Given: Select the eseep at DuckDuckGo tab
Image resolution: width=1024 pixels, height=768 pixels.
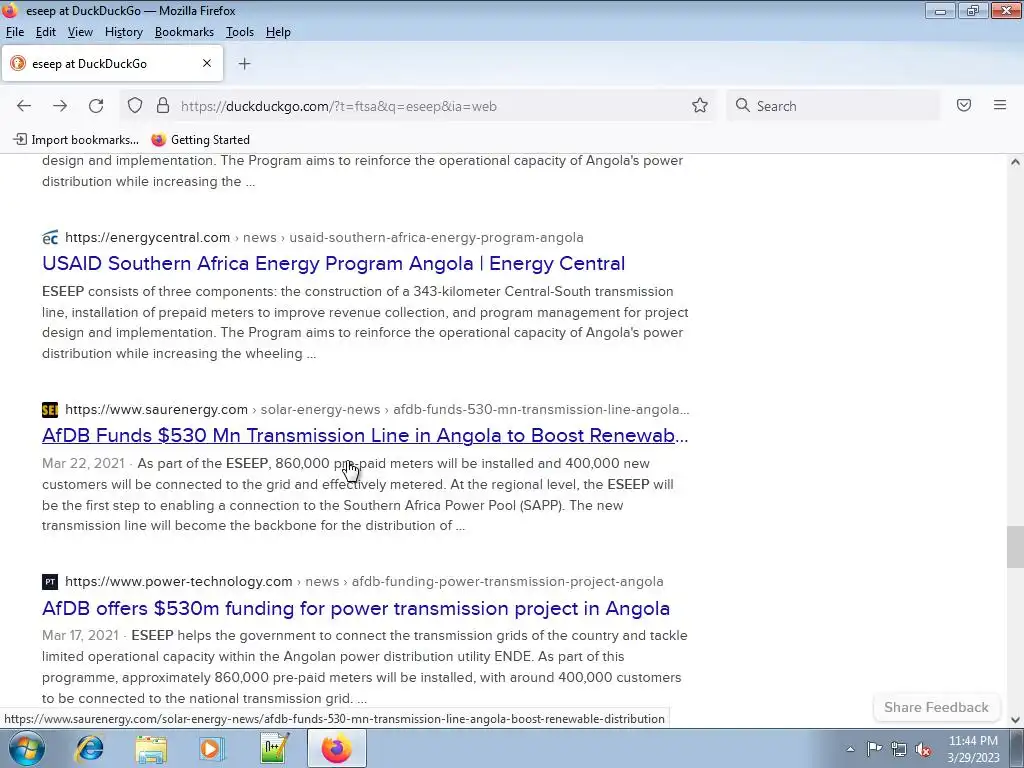Looking at the screenshot, I should (x=112, y=63).
